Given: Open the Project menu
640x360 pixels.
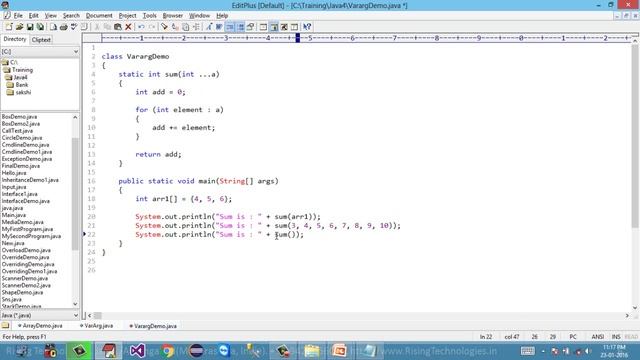Looking at the screenshot, I should (127, 16).
